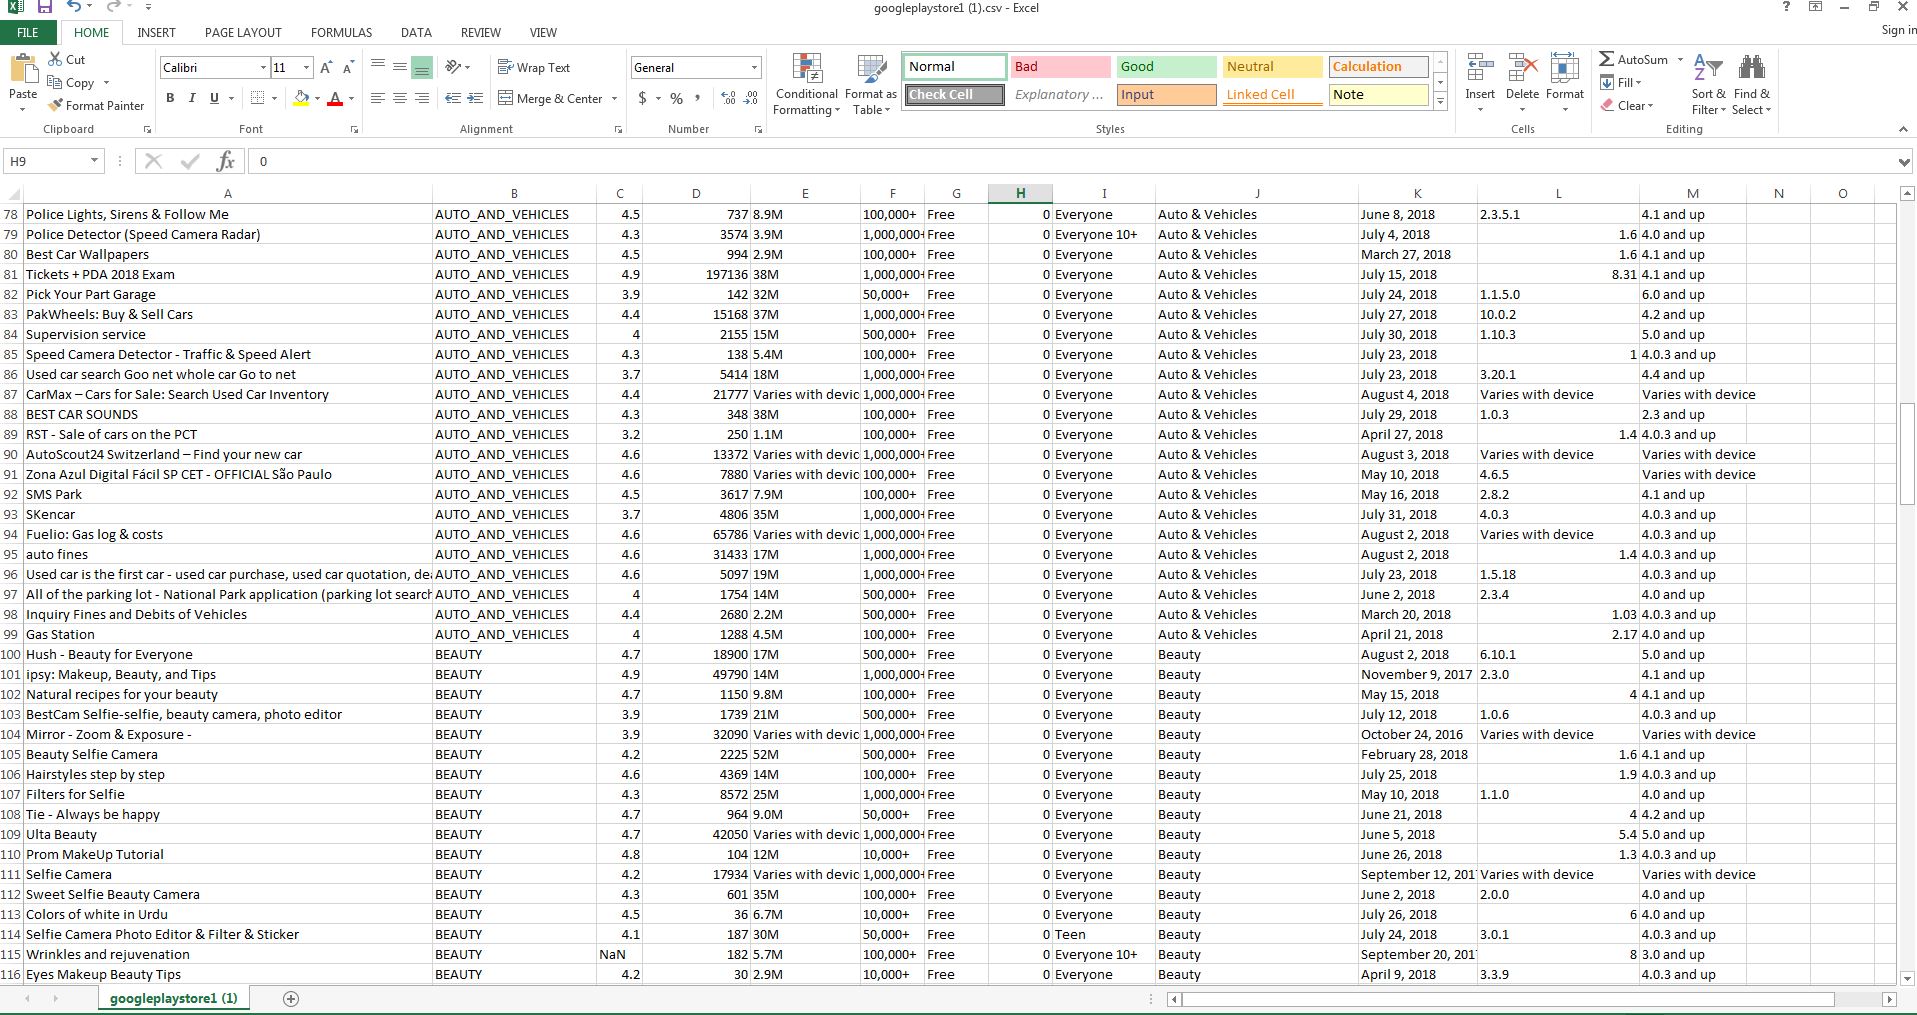Apply percent style format

(x=677, y=98)
